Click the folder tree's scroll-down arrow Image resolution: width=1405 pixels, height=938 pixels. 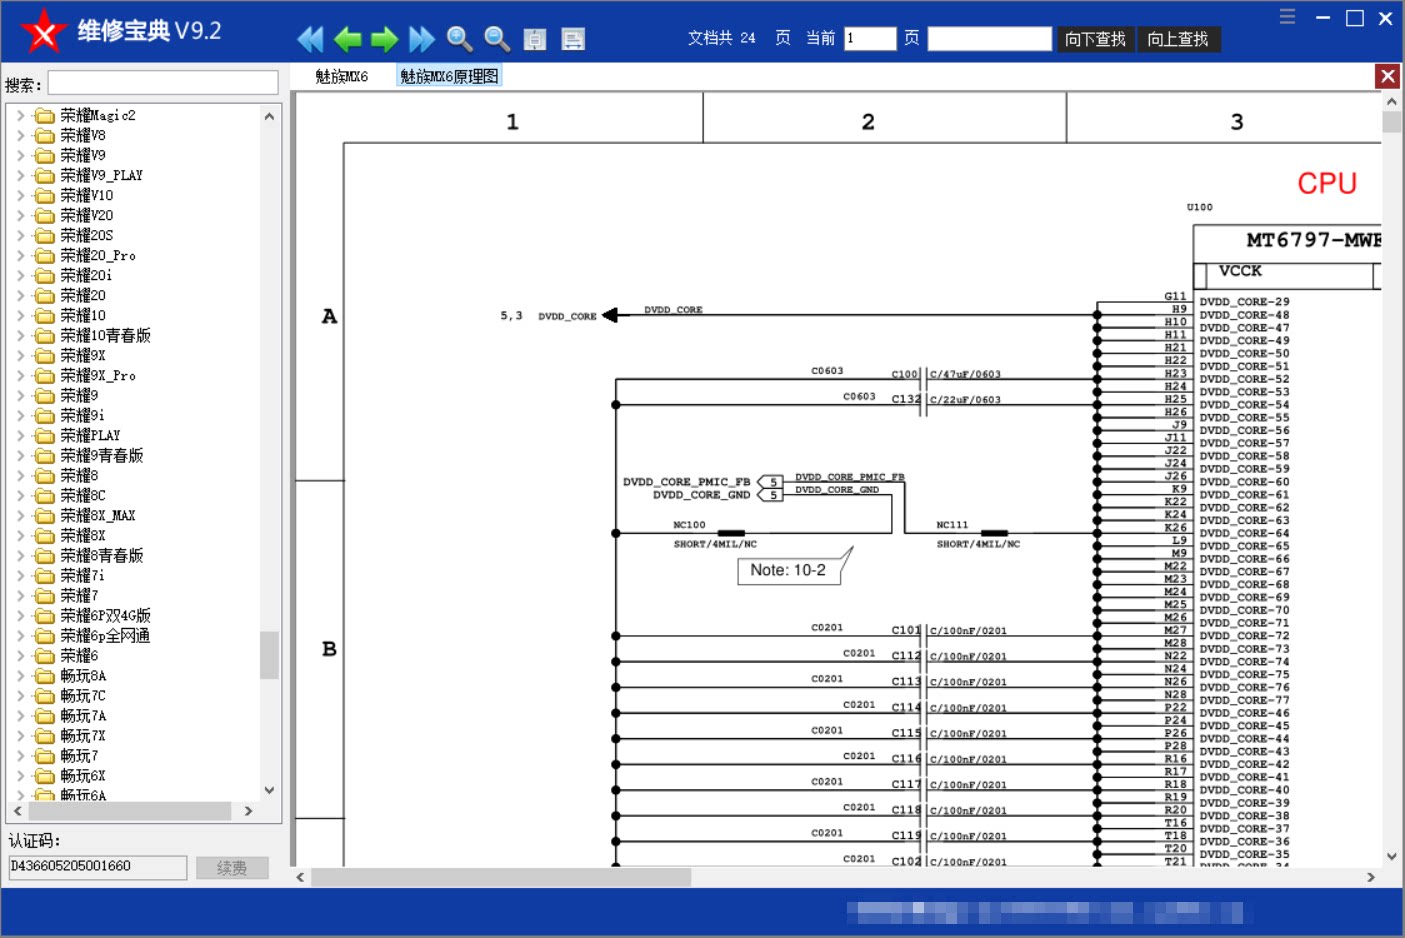coord(269,790)
